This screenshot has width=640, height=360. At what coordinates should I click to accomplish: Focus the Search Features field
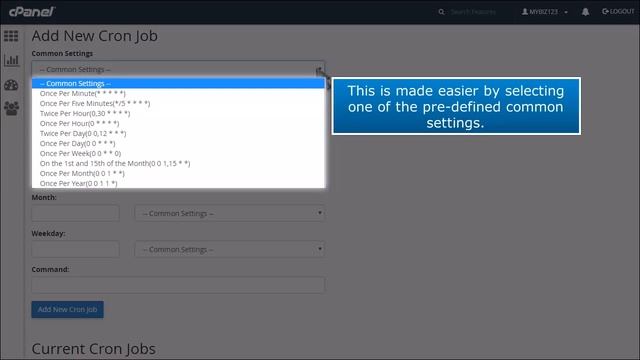tap(473, 12)
